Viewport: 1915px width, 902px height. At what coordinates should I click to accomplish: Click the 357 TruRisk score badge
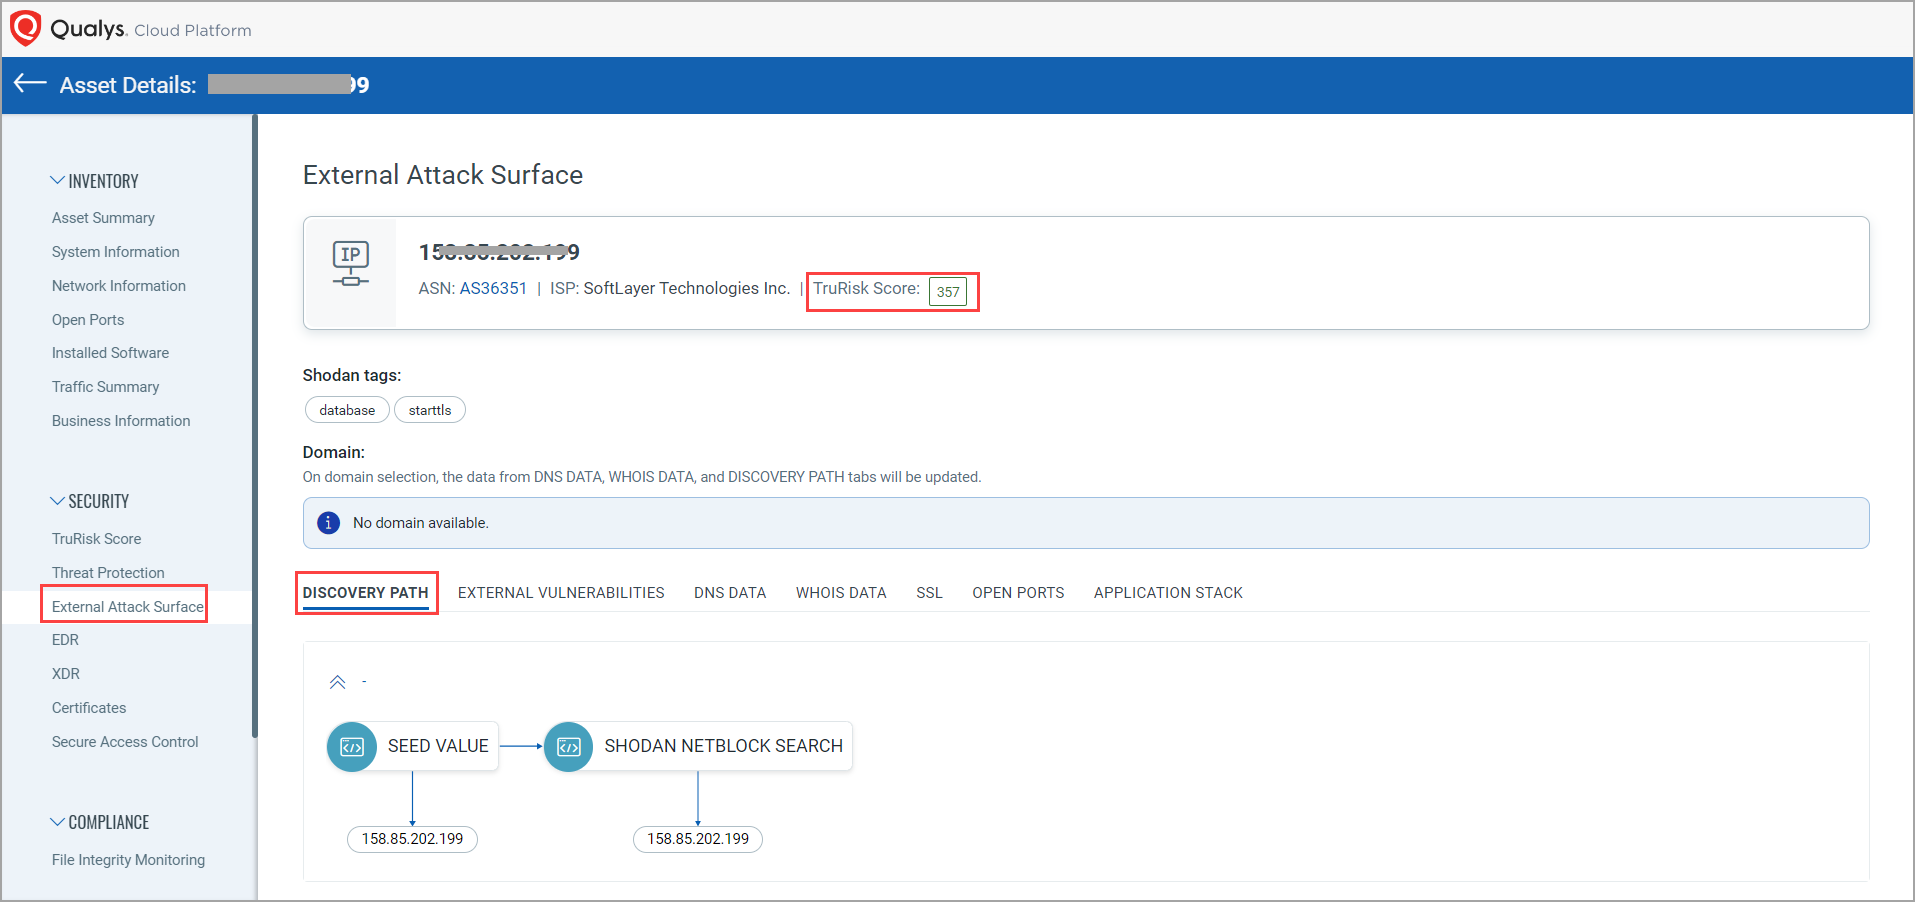948,291
